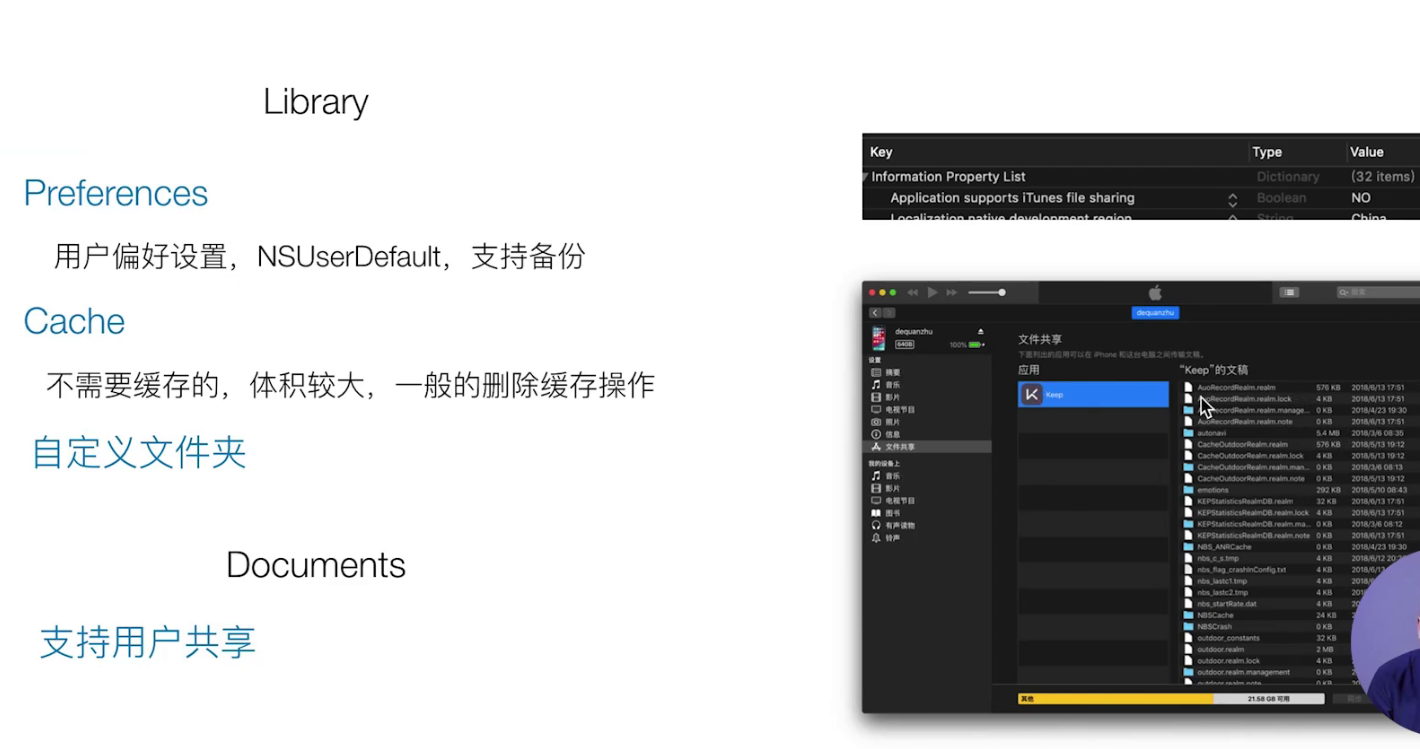Select the CacheOutdoorRealm.realm.lock file

point(1250,456)
